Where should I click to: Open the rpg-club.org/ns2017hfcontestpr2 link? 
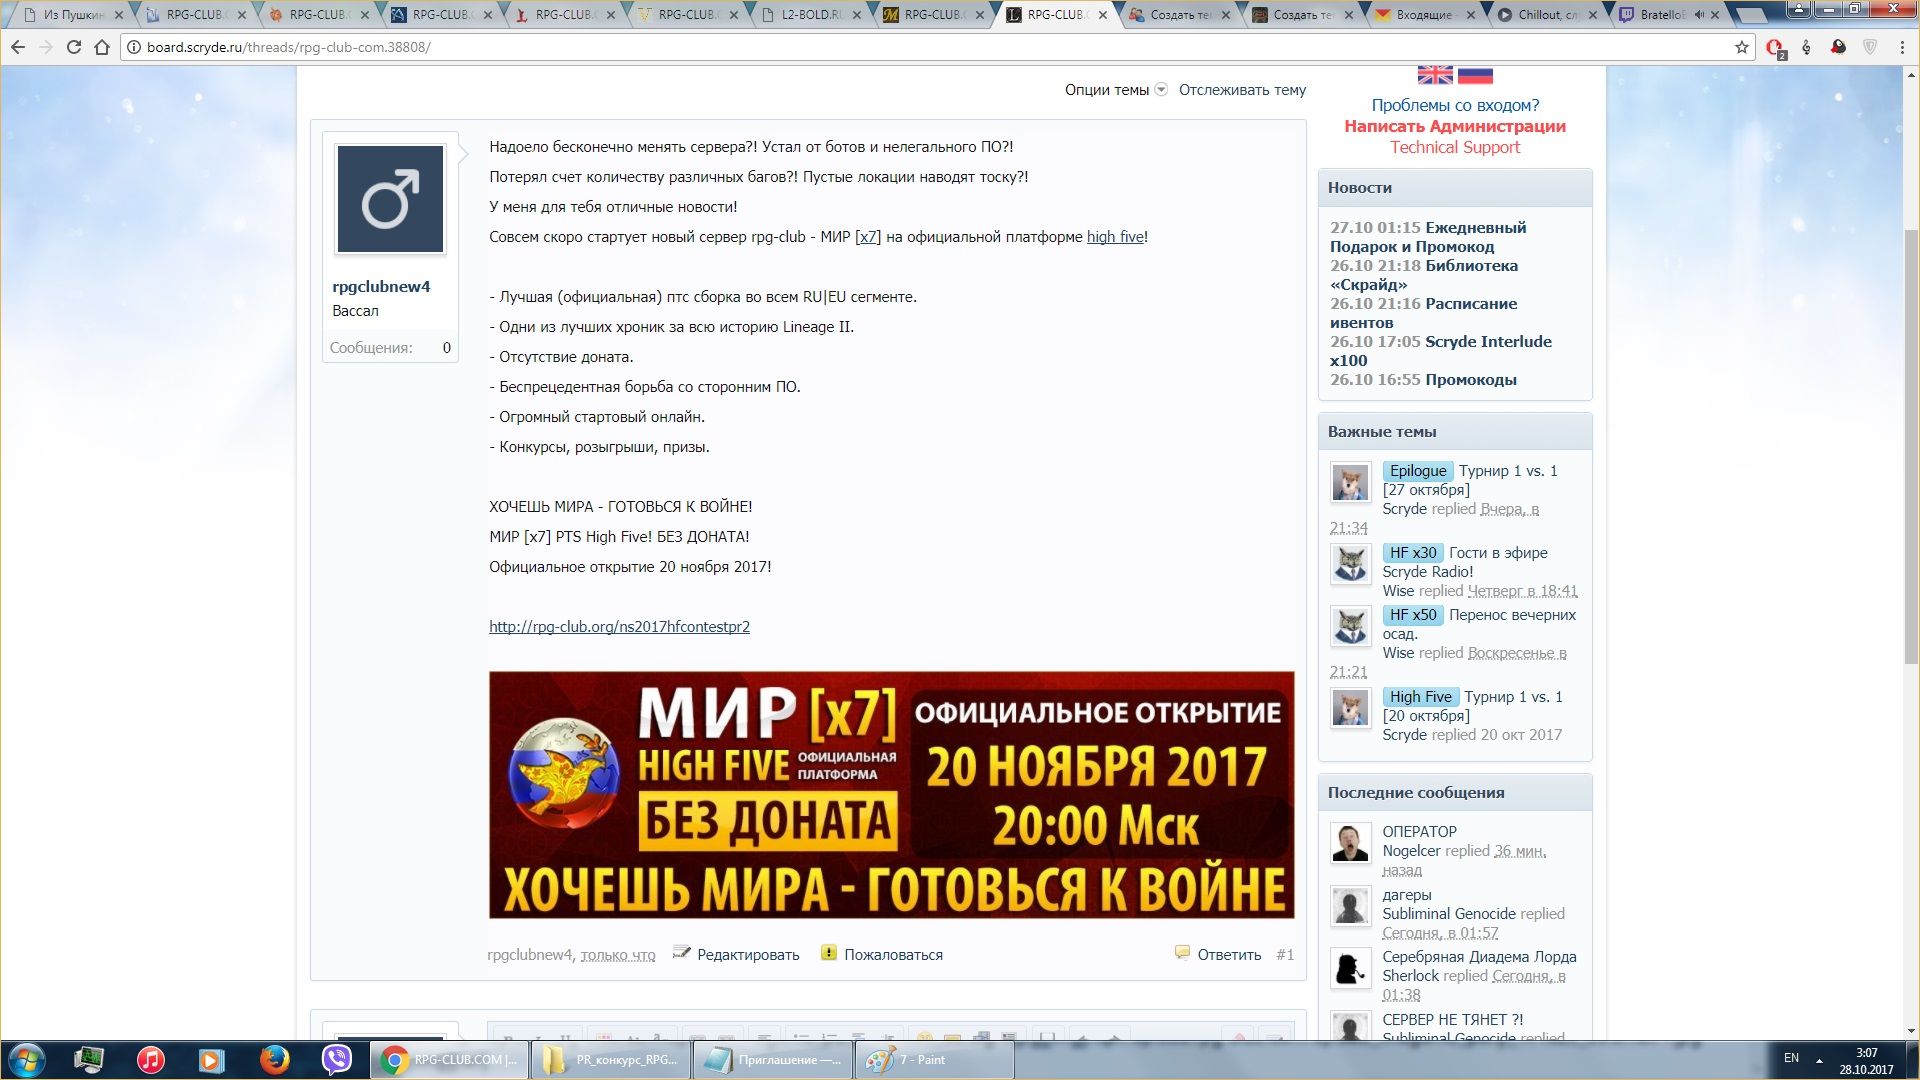pyautogui.click(x=619, y=627)
